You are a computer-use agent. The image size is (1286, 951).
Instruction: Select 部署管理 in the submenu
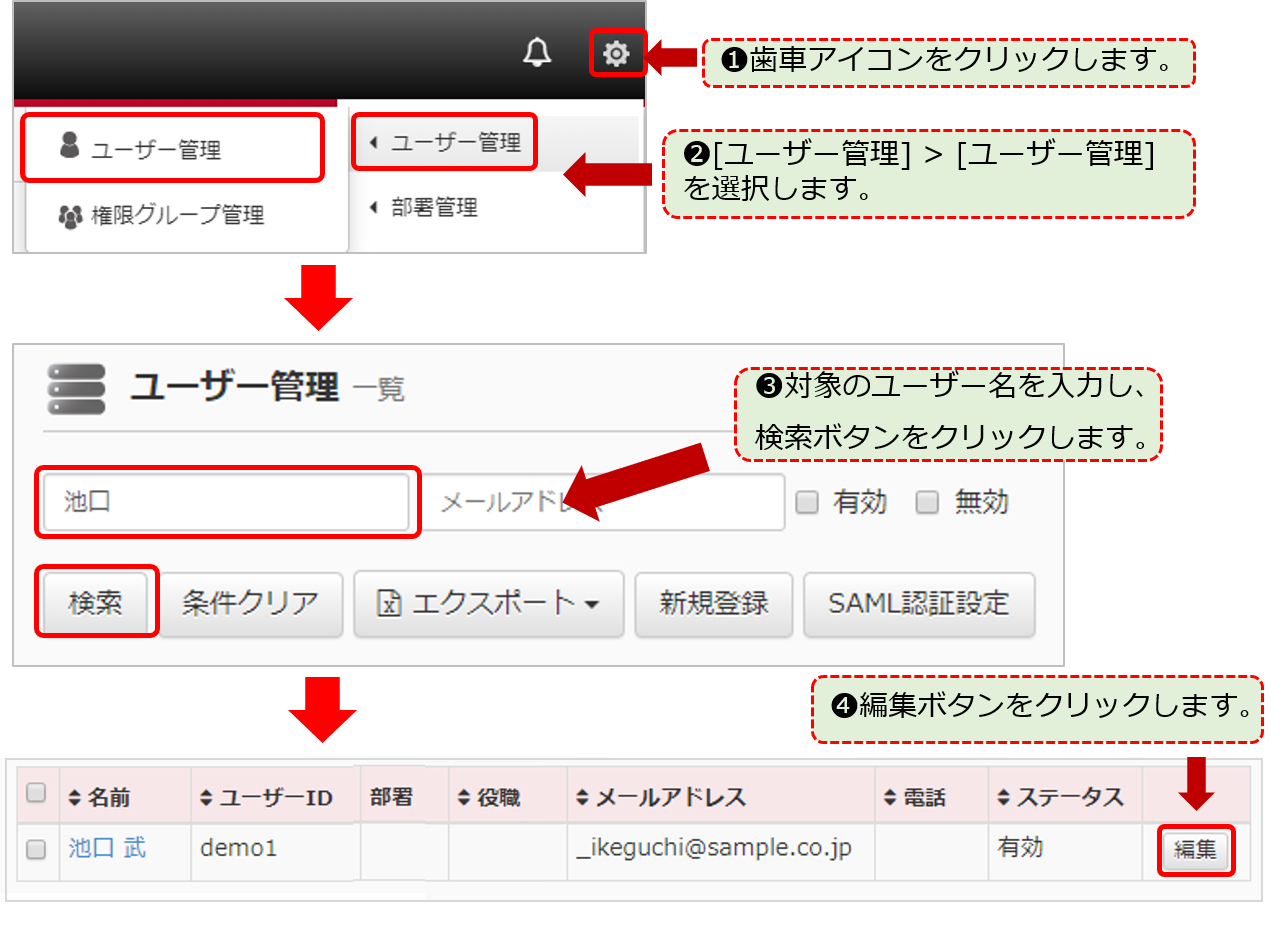434,208
